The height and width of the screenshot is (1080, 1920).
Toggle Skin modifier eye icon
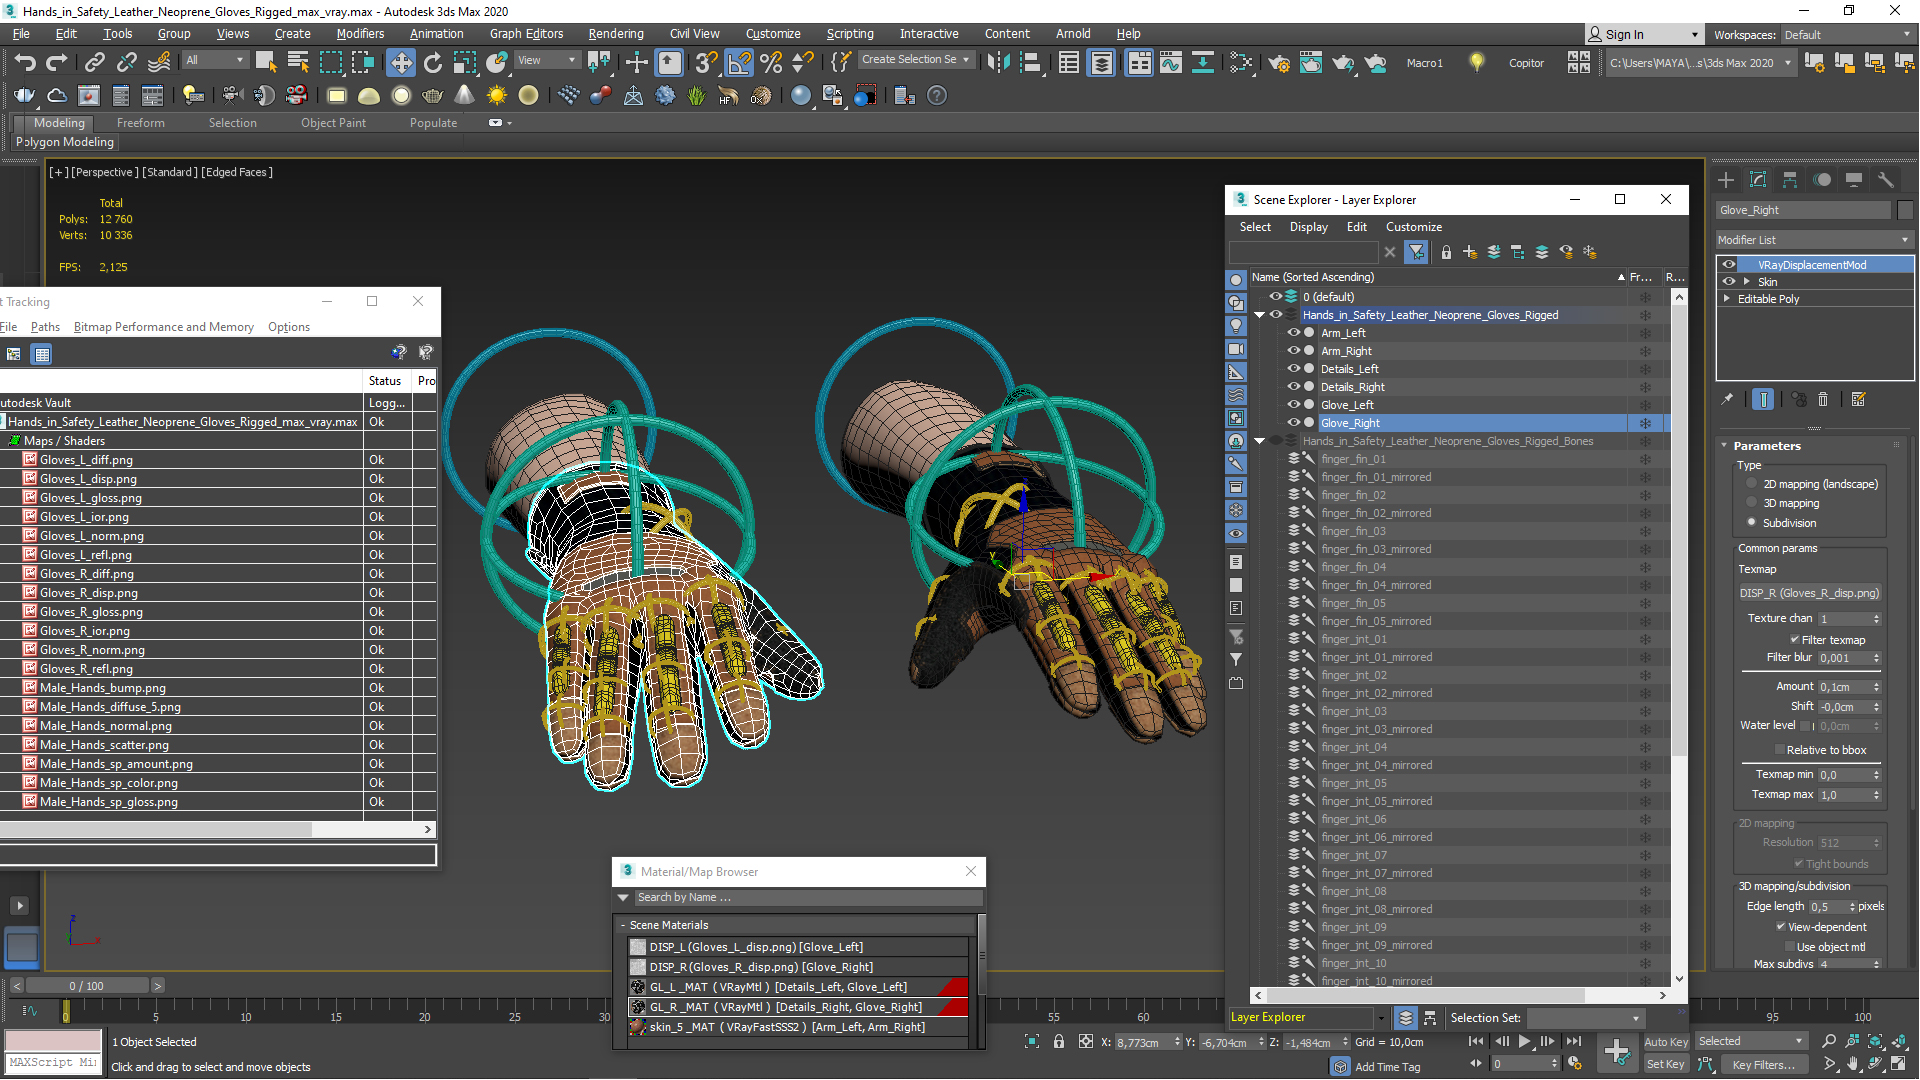click(x=1729, y=282)
